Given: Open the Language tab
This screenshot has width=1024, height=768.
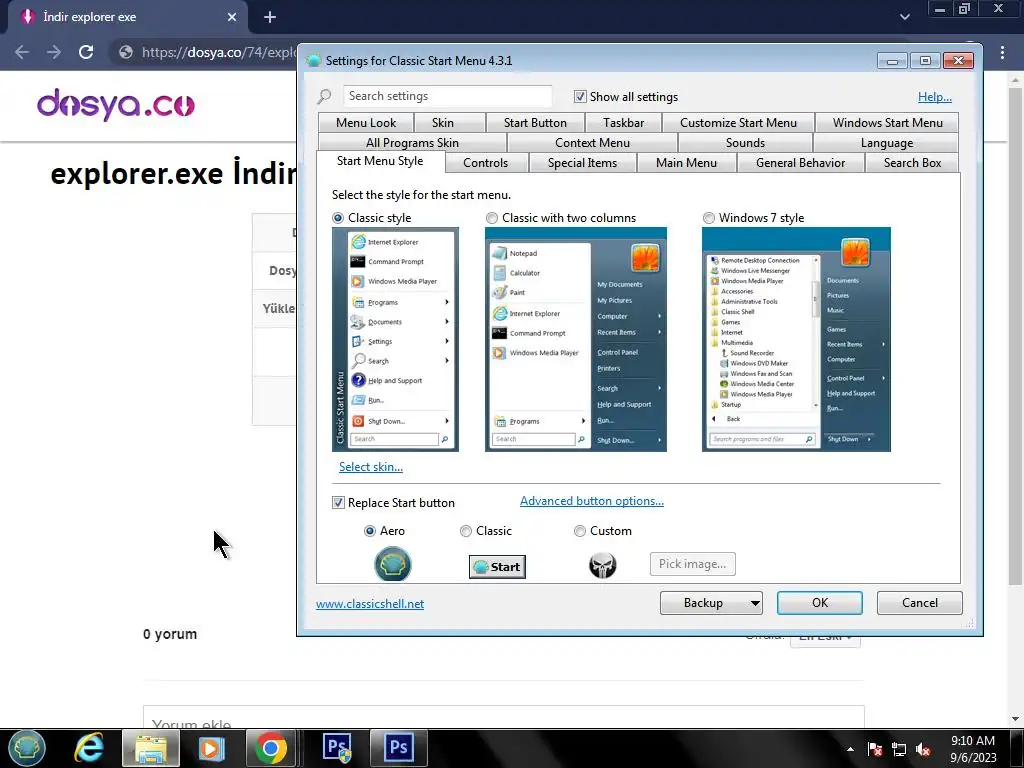Looking at the screenshot, I should pos(886,143).
